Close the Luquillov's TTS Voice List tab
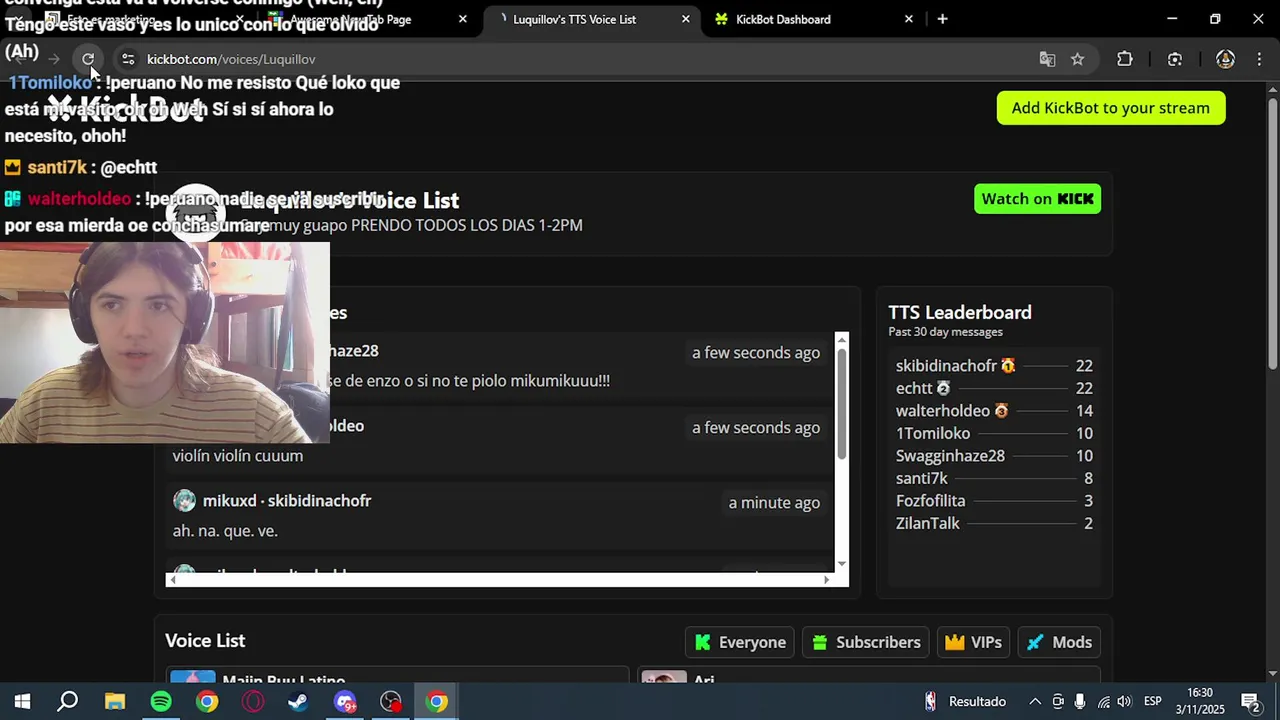Screen dimensions: 1280x720 [685, 19]
